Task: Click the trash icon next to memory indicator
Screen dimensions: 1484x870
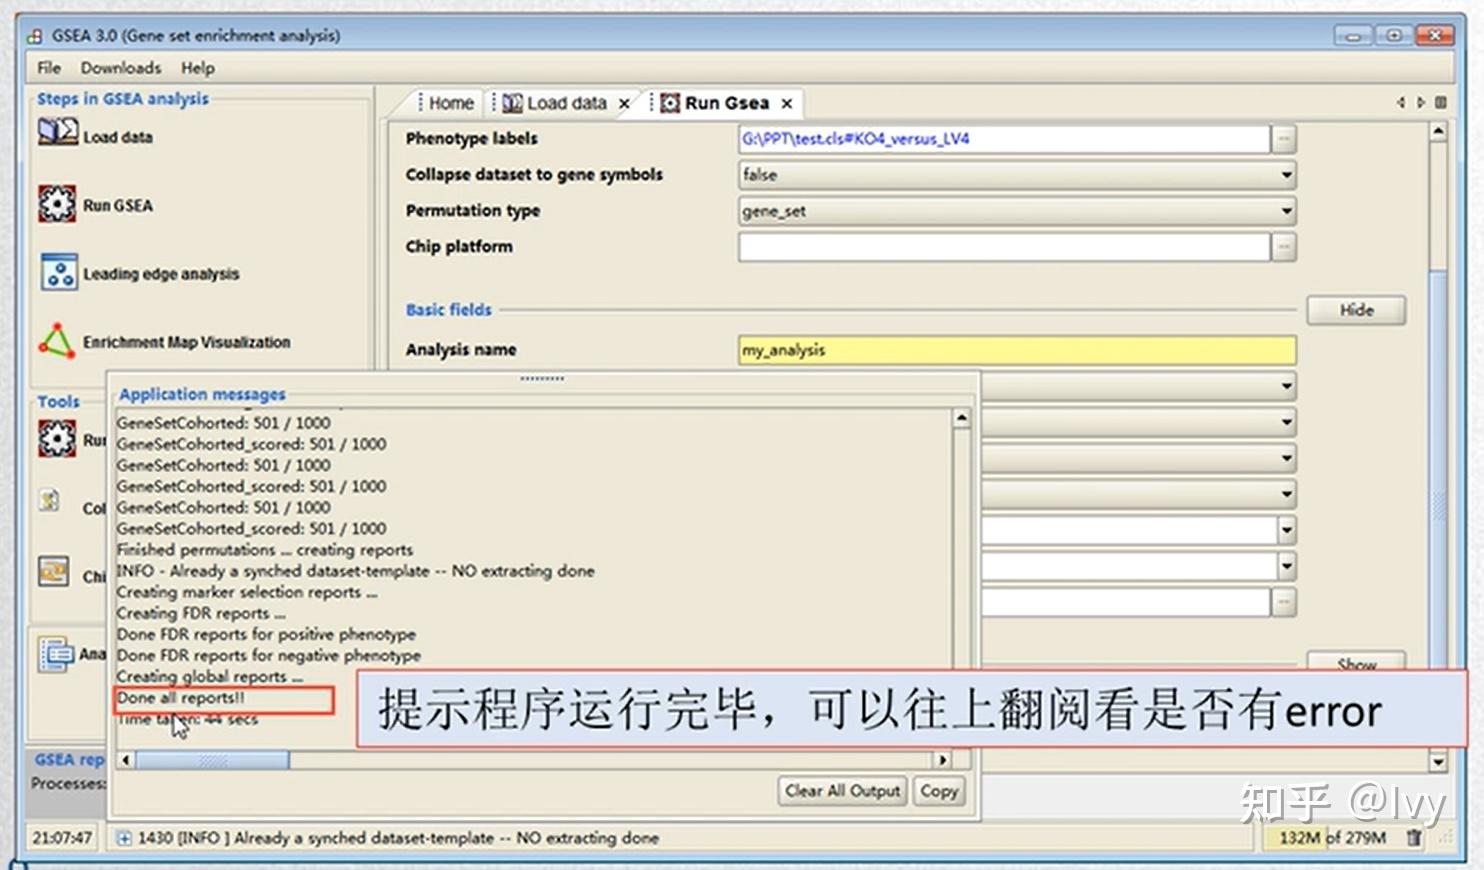Action: point(1416,838)
